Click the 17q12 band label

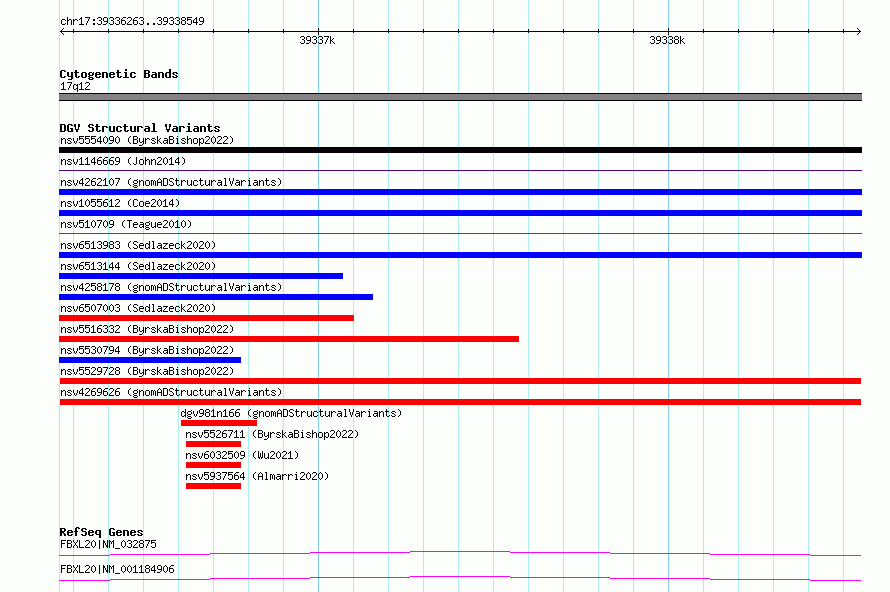(x=75, y=86)
